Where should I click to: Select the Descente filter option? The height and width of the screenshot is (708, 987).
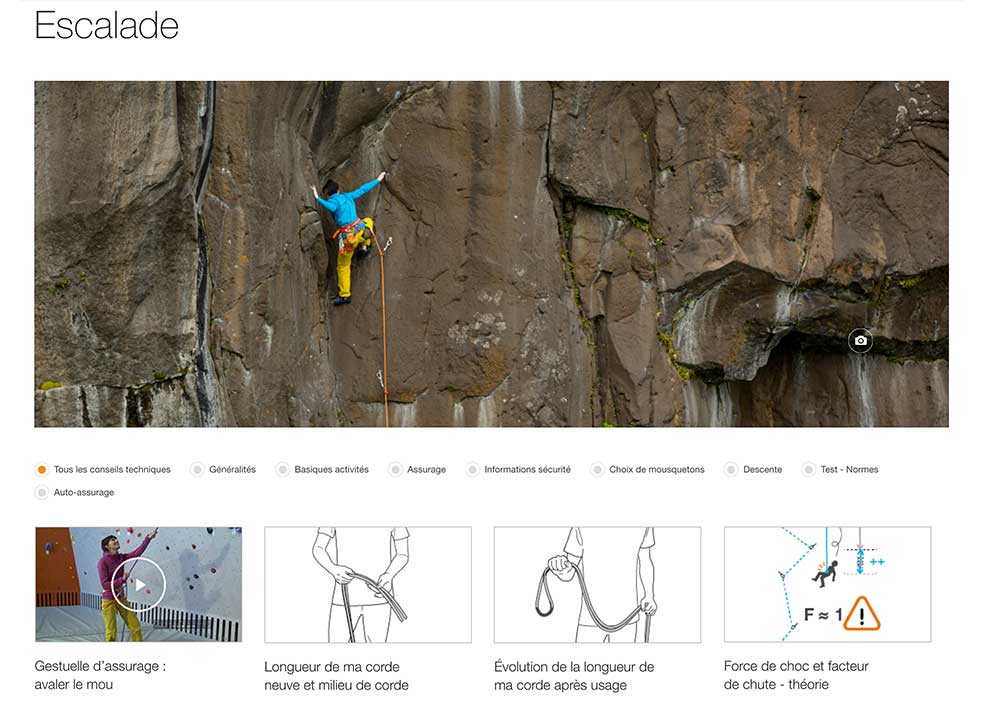[x=731, y=469]
